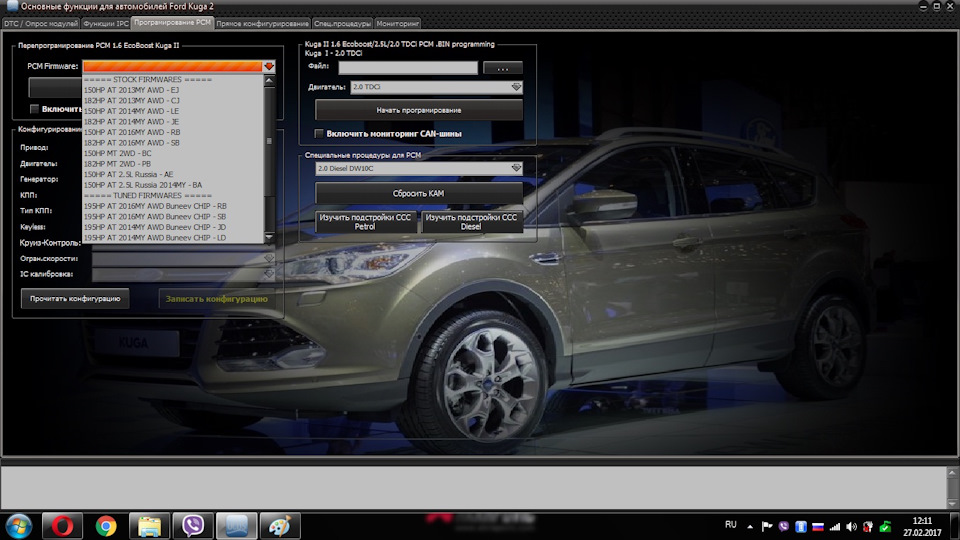Click the firmware list scrollbar thumb

pos(269,141)
